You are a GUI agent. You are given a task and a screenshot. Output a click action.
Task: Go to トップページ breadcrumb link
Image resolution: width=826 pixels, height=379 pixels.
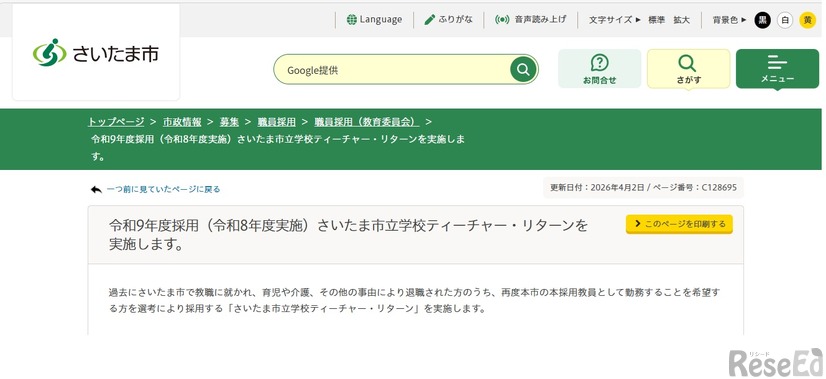pos(116,122)
